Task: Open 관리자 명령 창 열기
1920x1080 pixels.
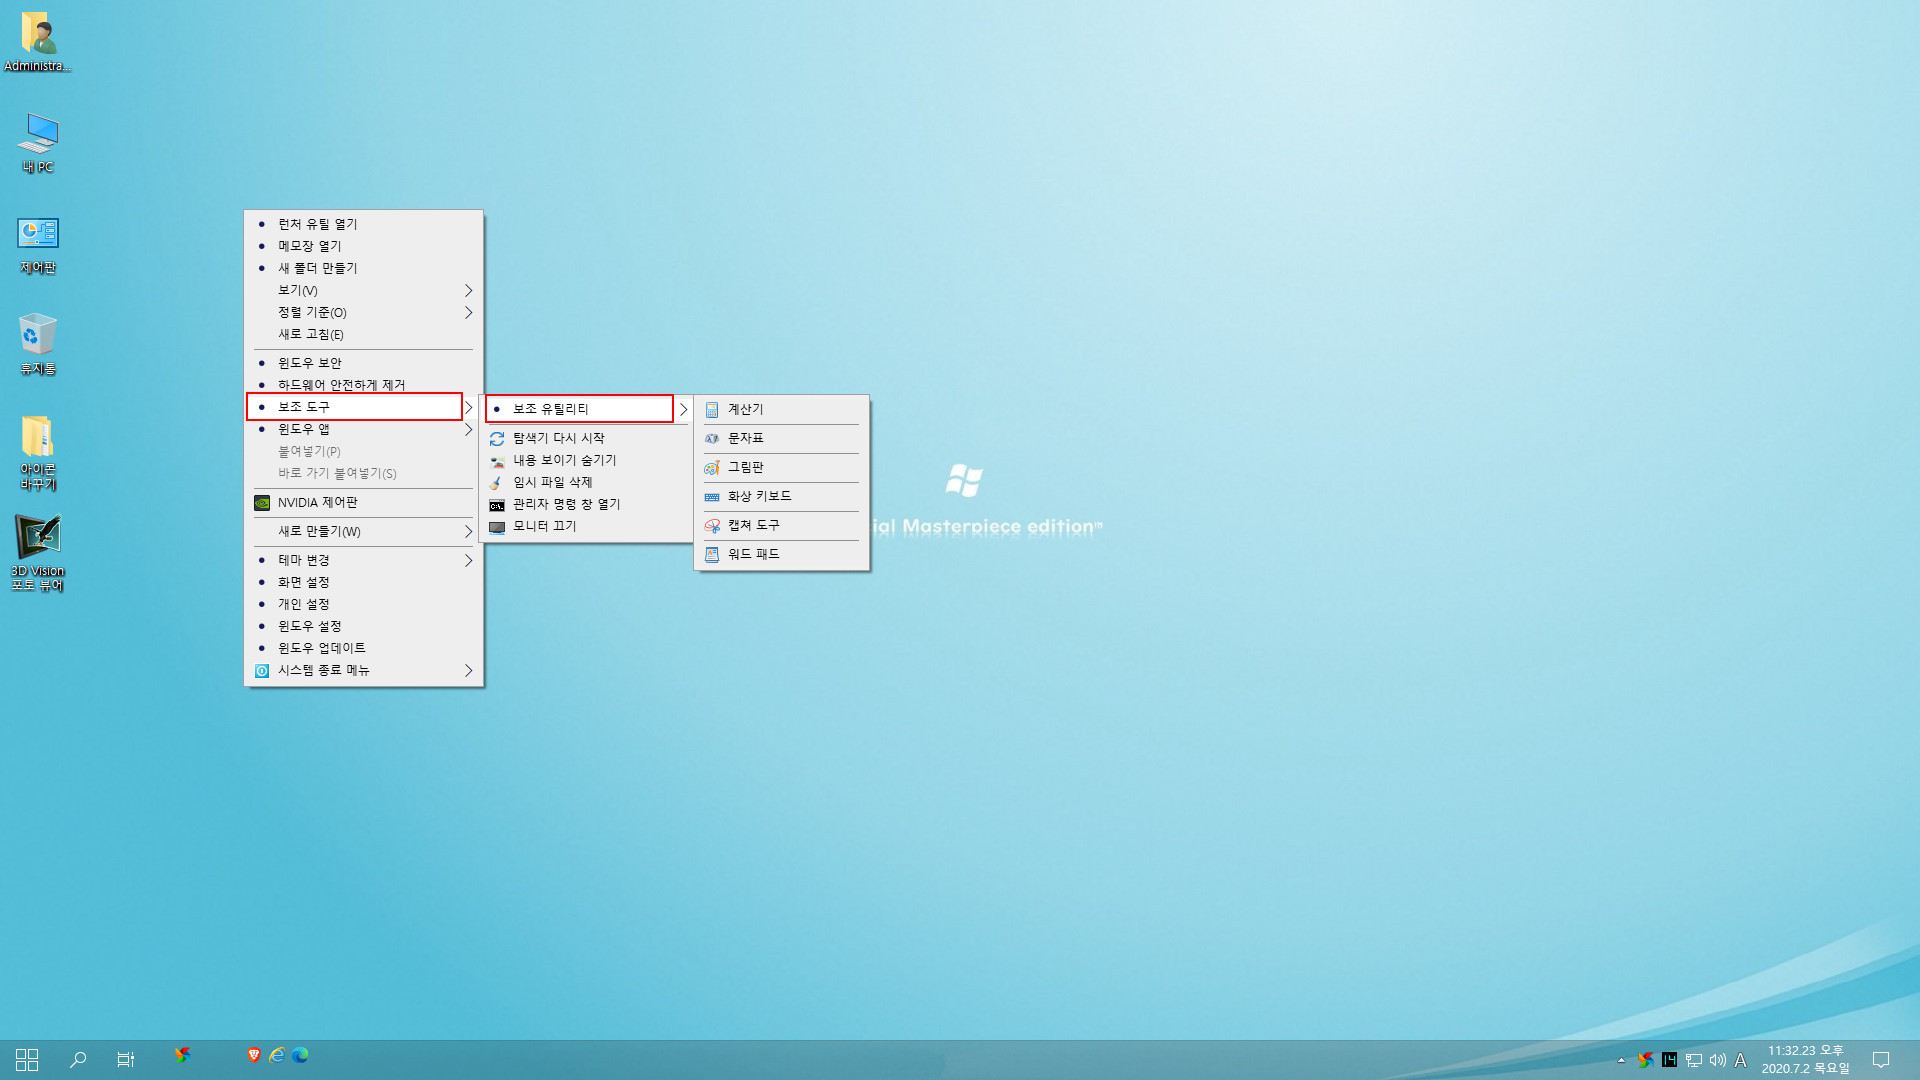Action: pos(587,504)
